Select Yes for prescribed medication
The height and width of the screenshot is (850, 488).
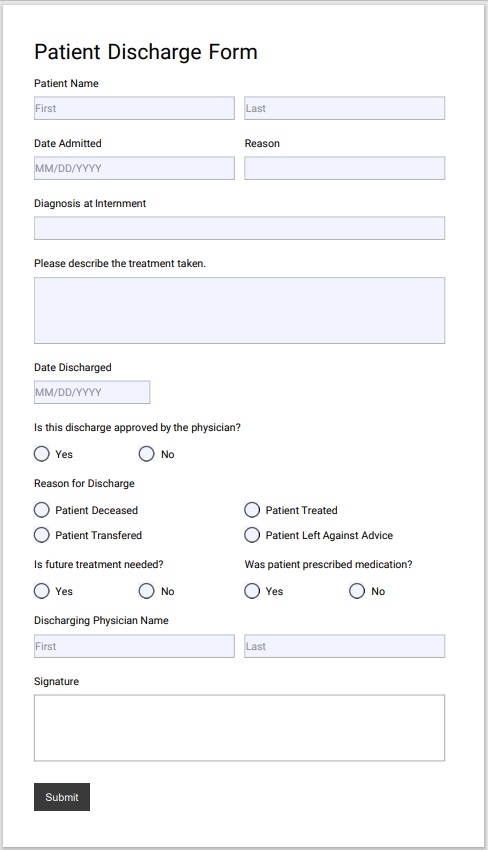[252, 591]
